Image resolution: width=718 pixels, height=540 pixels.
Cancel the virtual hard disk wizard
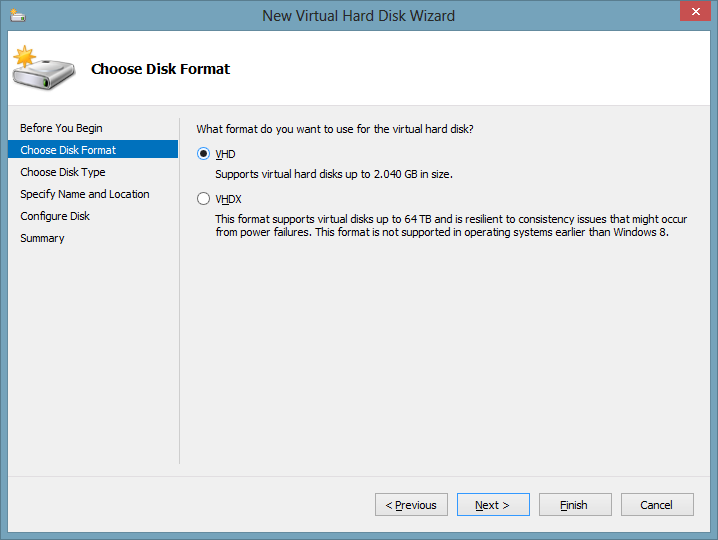[x=657, y=505]
